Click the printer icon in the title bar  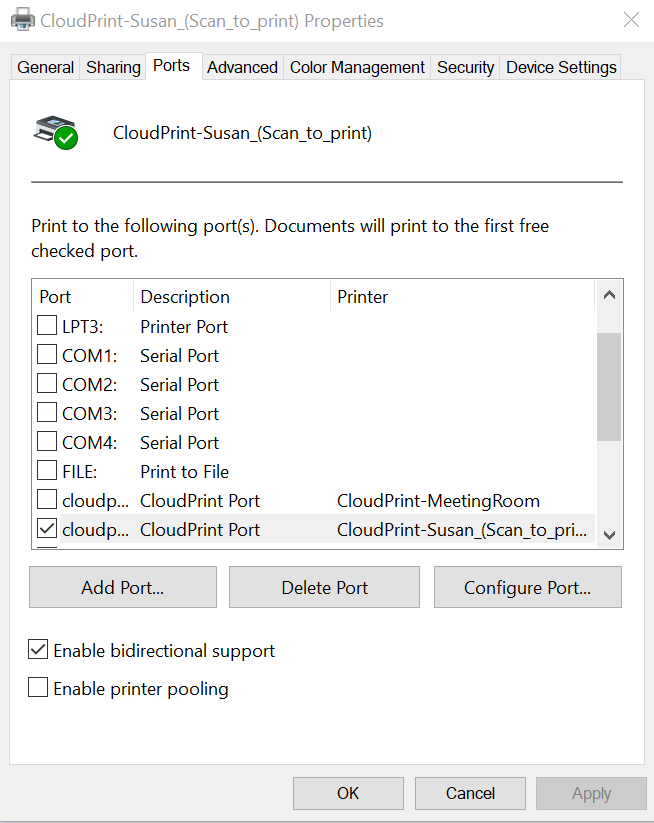coord(22,18)
